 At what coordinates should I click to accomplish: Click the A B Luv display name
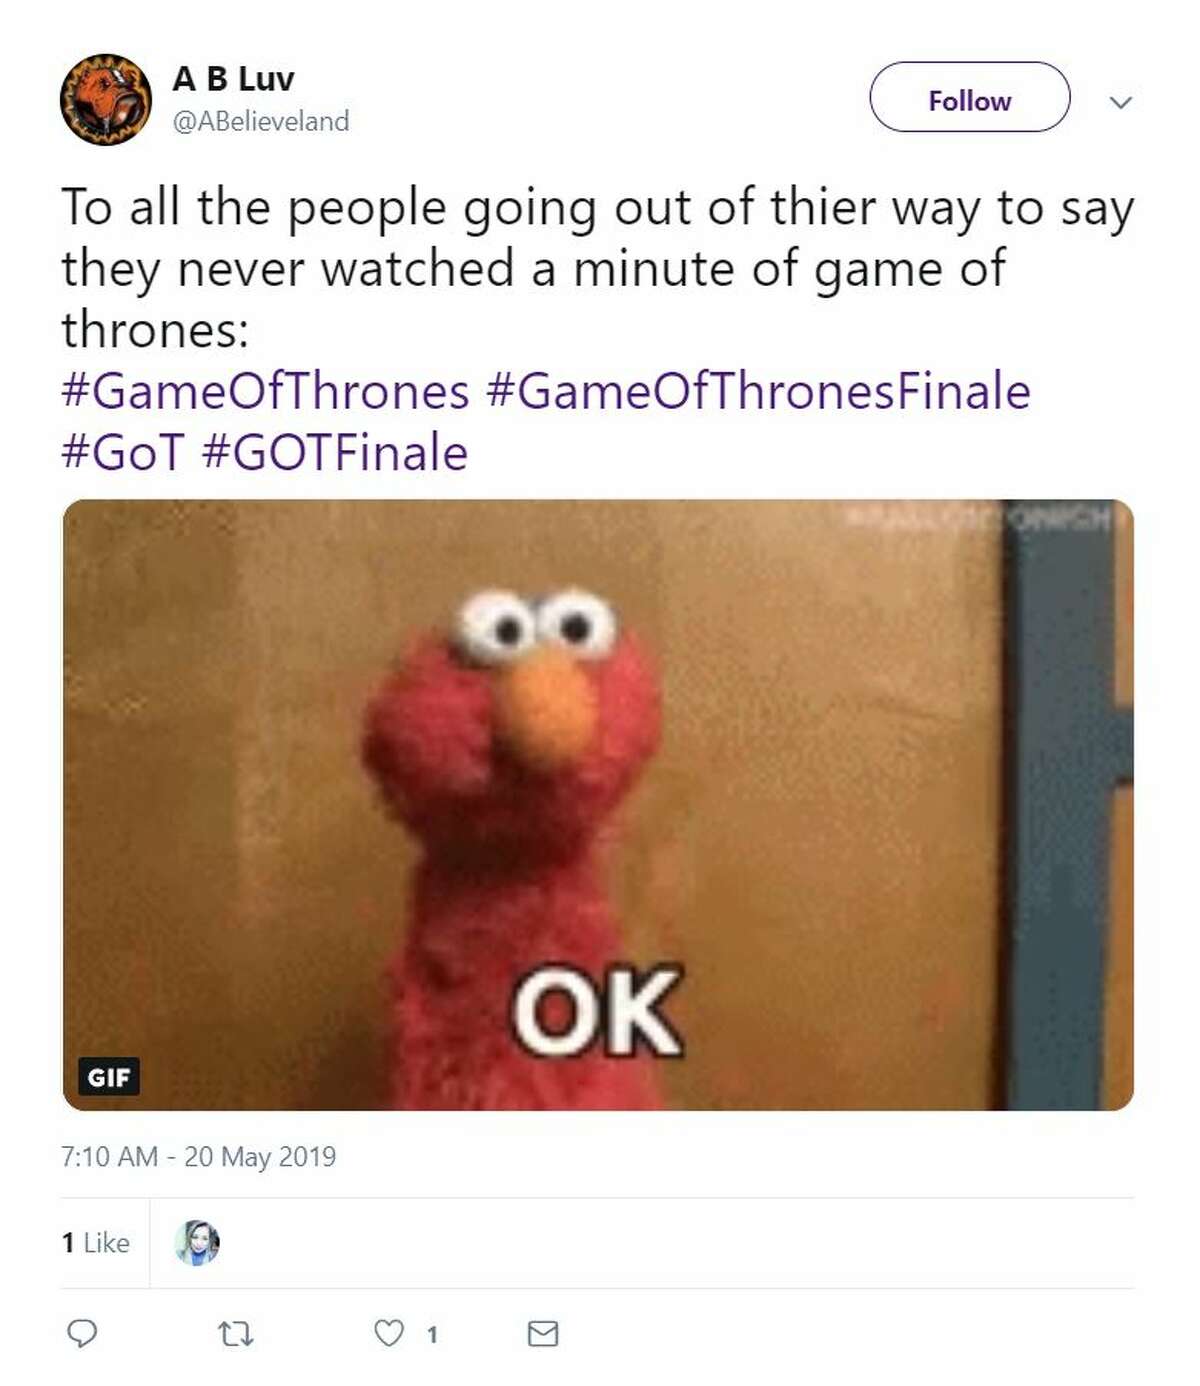[x=234, y=78]
